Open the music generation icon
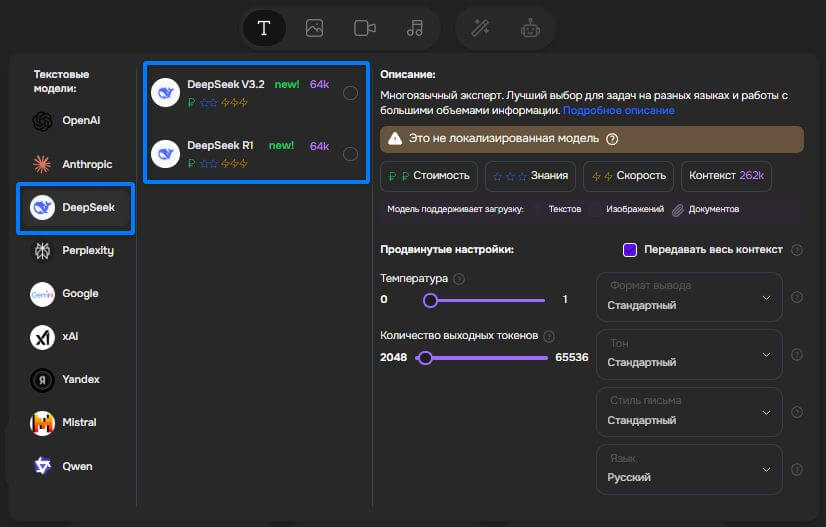The image size is (826, 527). pyautogui.click(x=415, y=28)
